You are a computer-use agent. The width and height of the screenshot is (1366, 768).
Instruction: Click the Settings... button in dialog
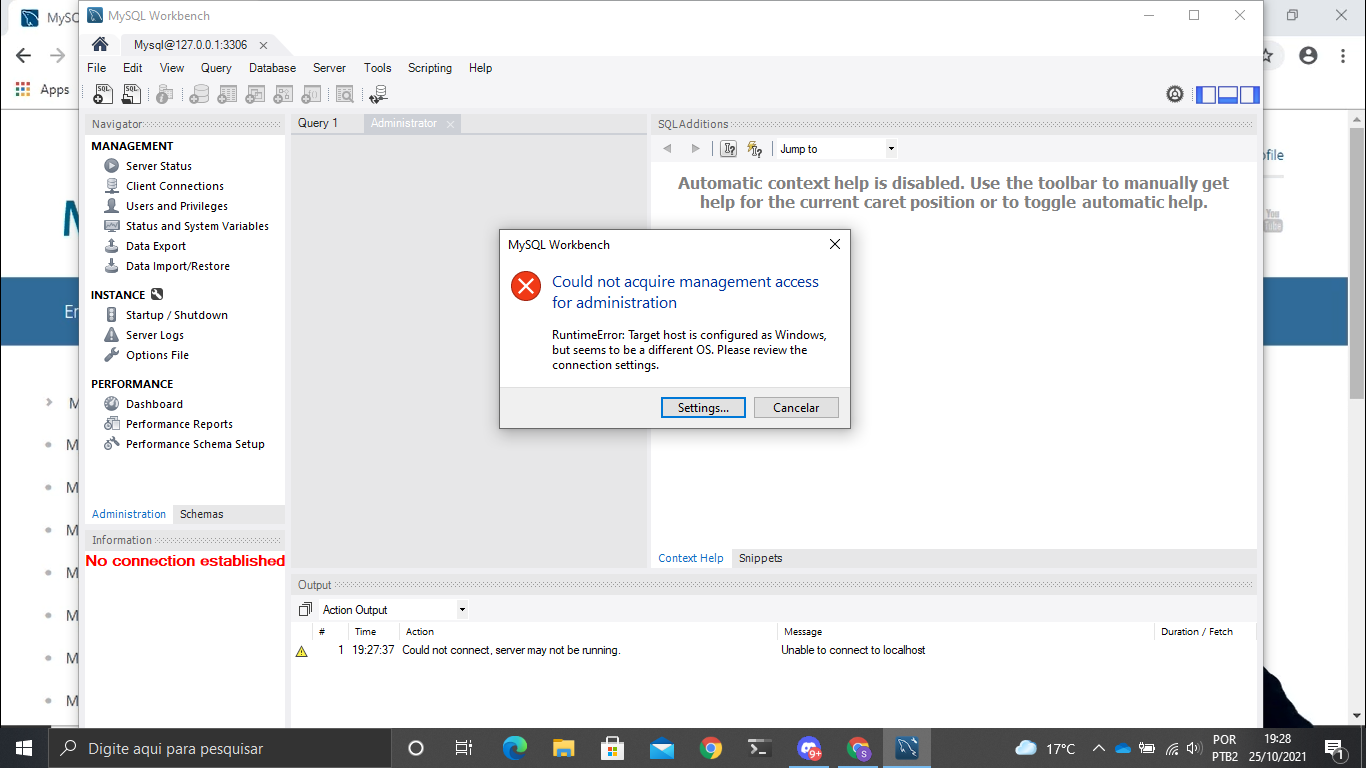point(703,408)
